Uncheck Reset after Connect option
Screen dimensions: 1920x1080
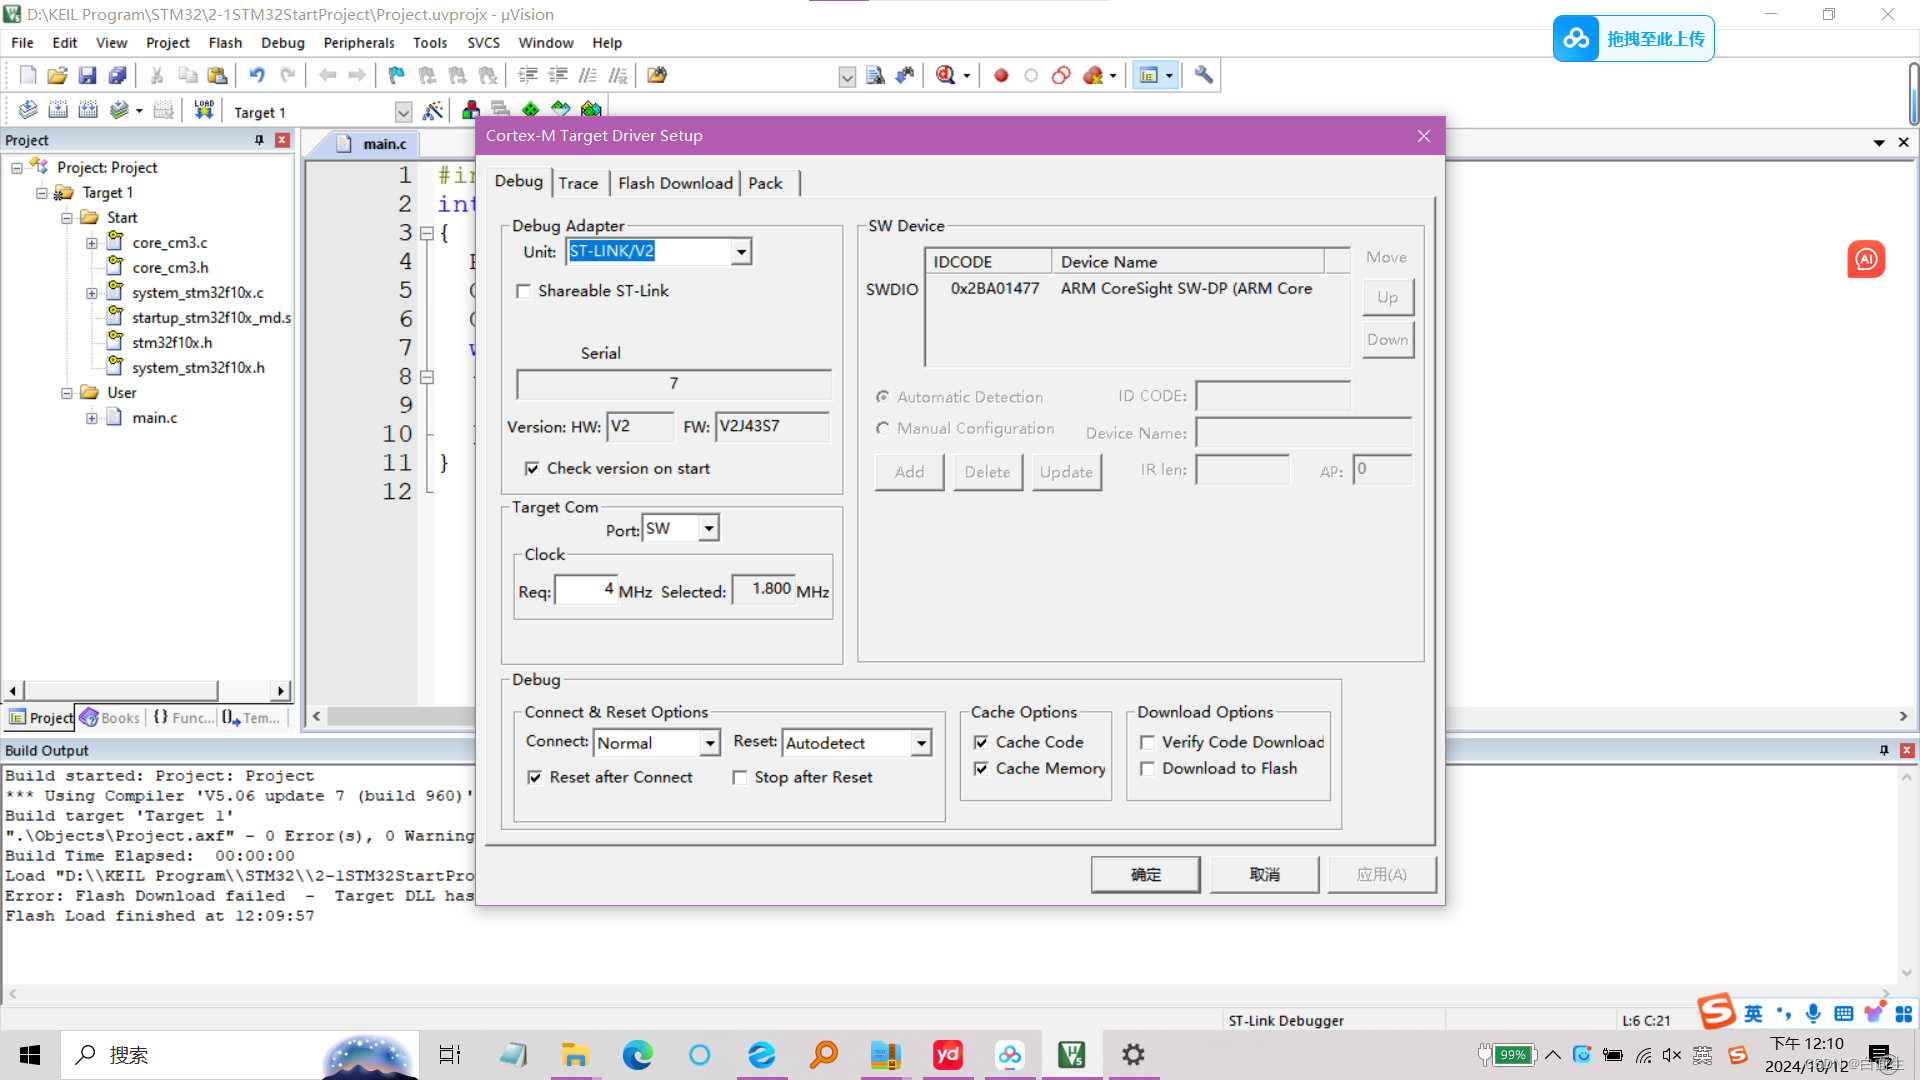535,777
